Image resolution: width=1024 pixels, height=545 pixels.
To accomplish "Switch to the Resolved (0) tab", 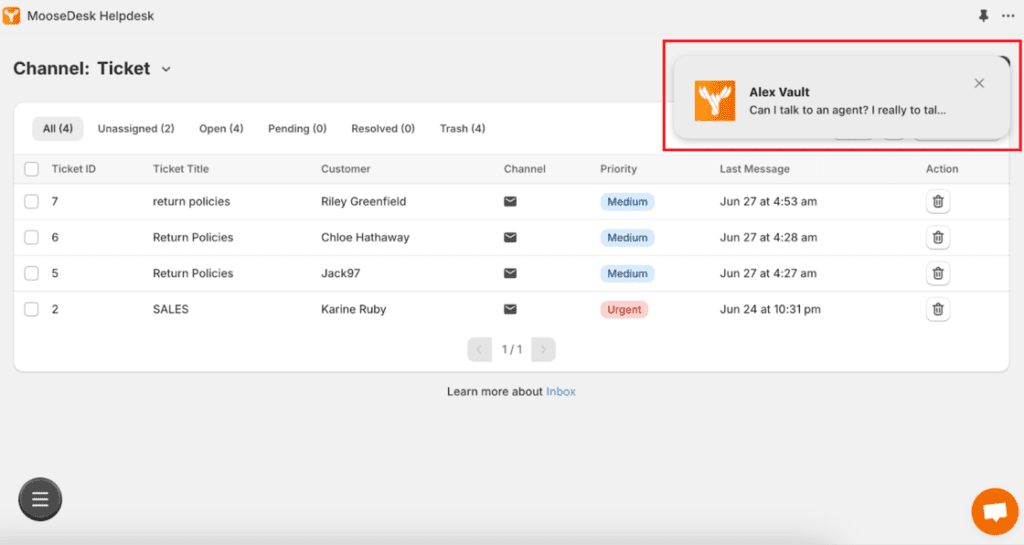I will click(383, 129).
